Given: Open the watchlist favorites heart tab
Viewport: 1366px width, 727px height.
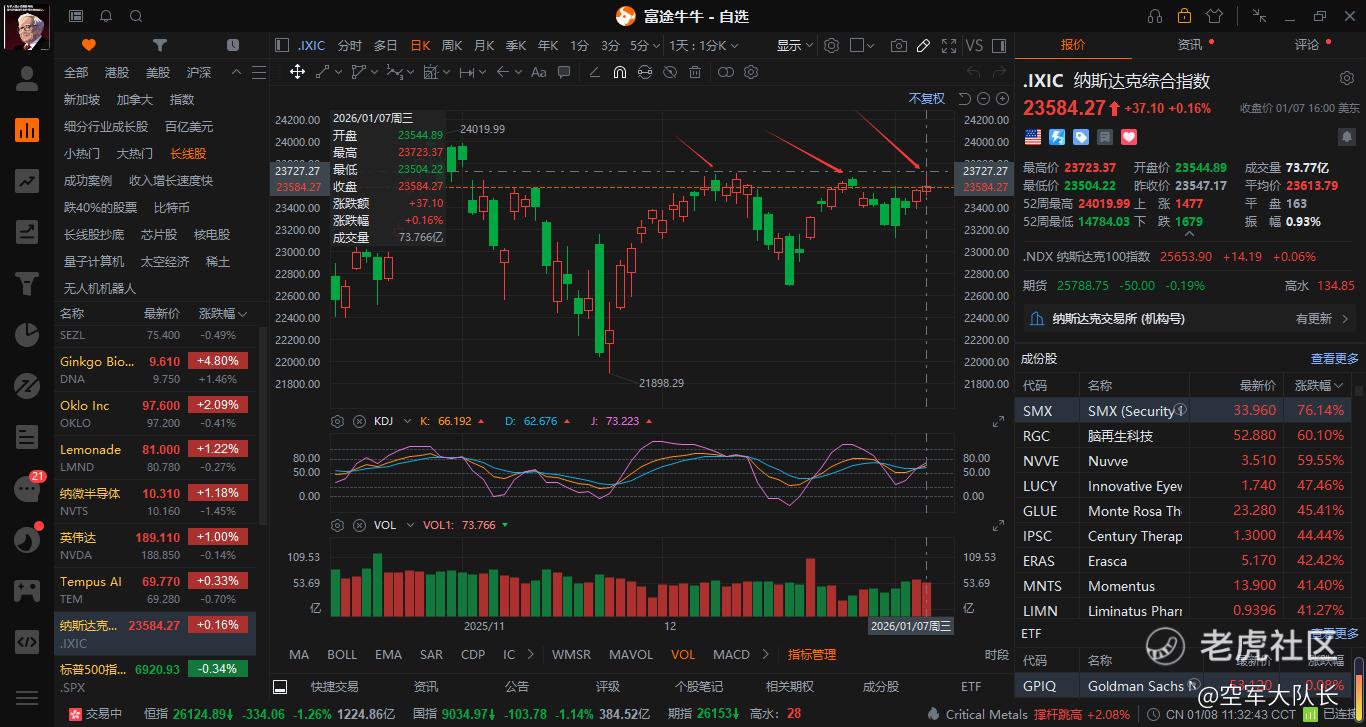Looking at the screenshot, I should tap(89, 45).
